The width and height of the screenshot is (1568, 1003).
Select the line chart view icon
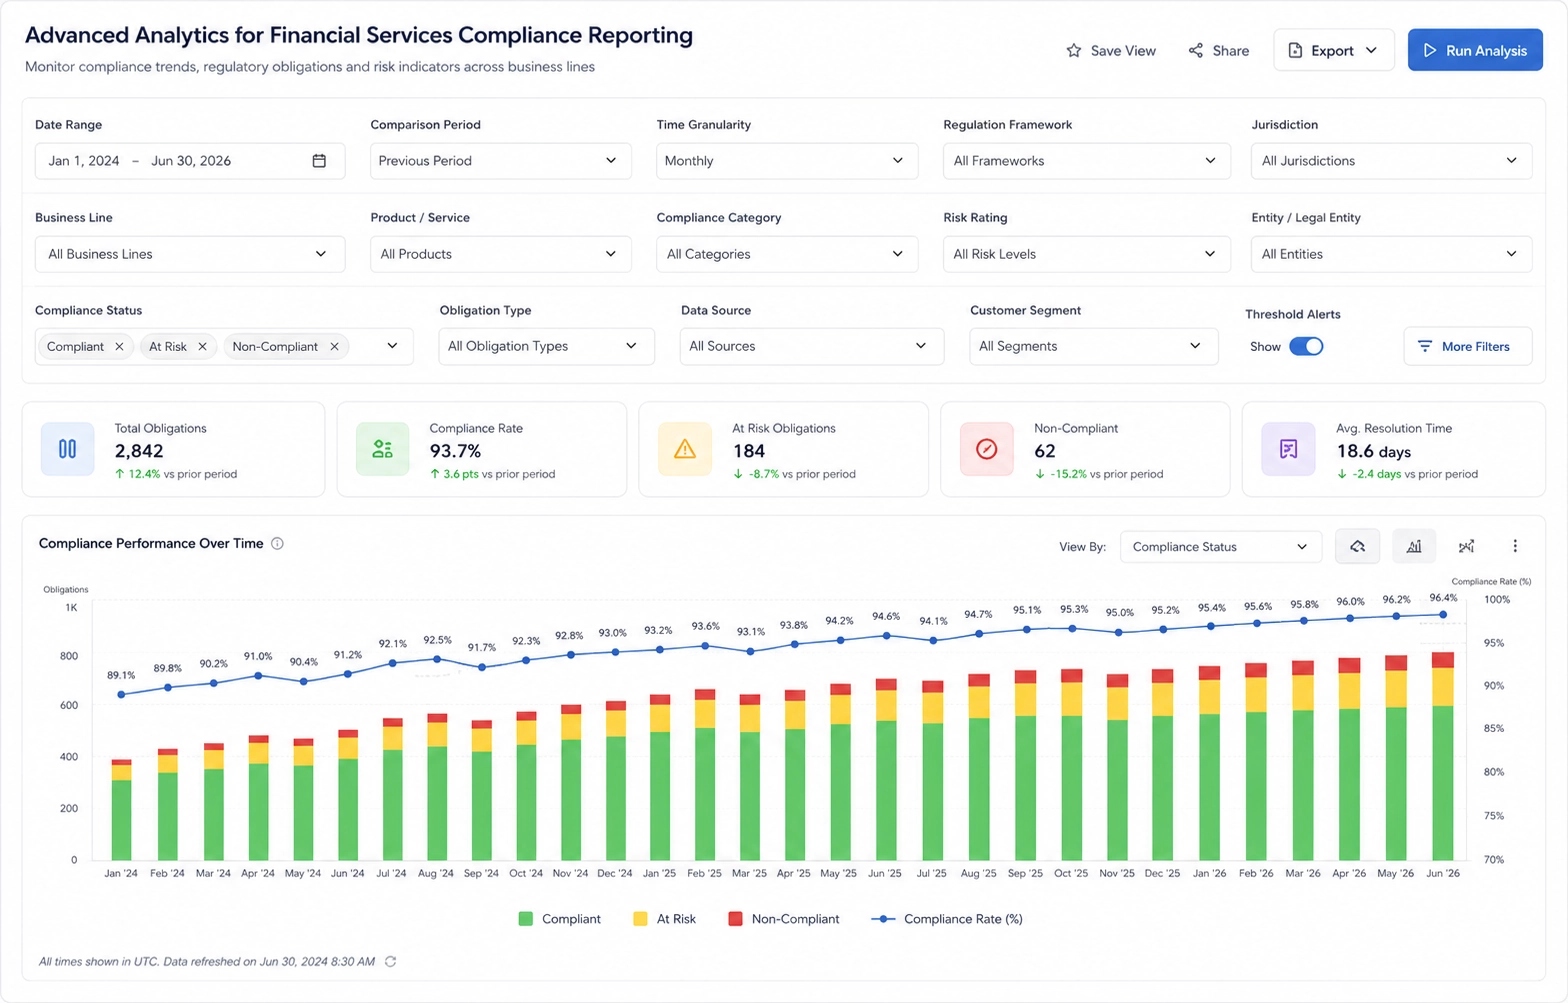[x=1466, y=547]
